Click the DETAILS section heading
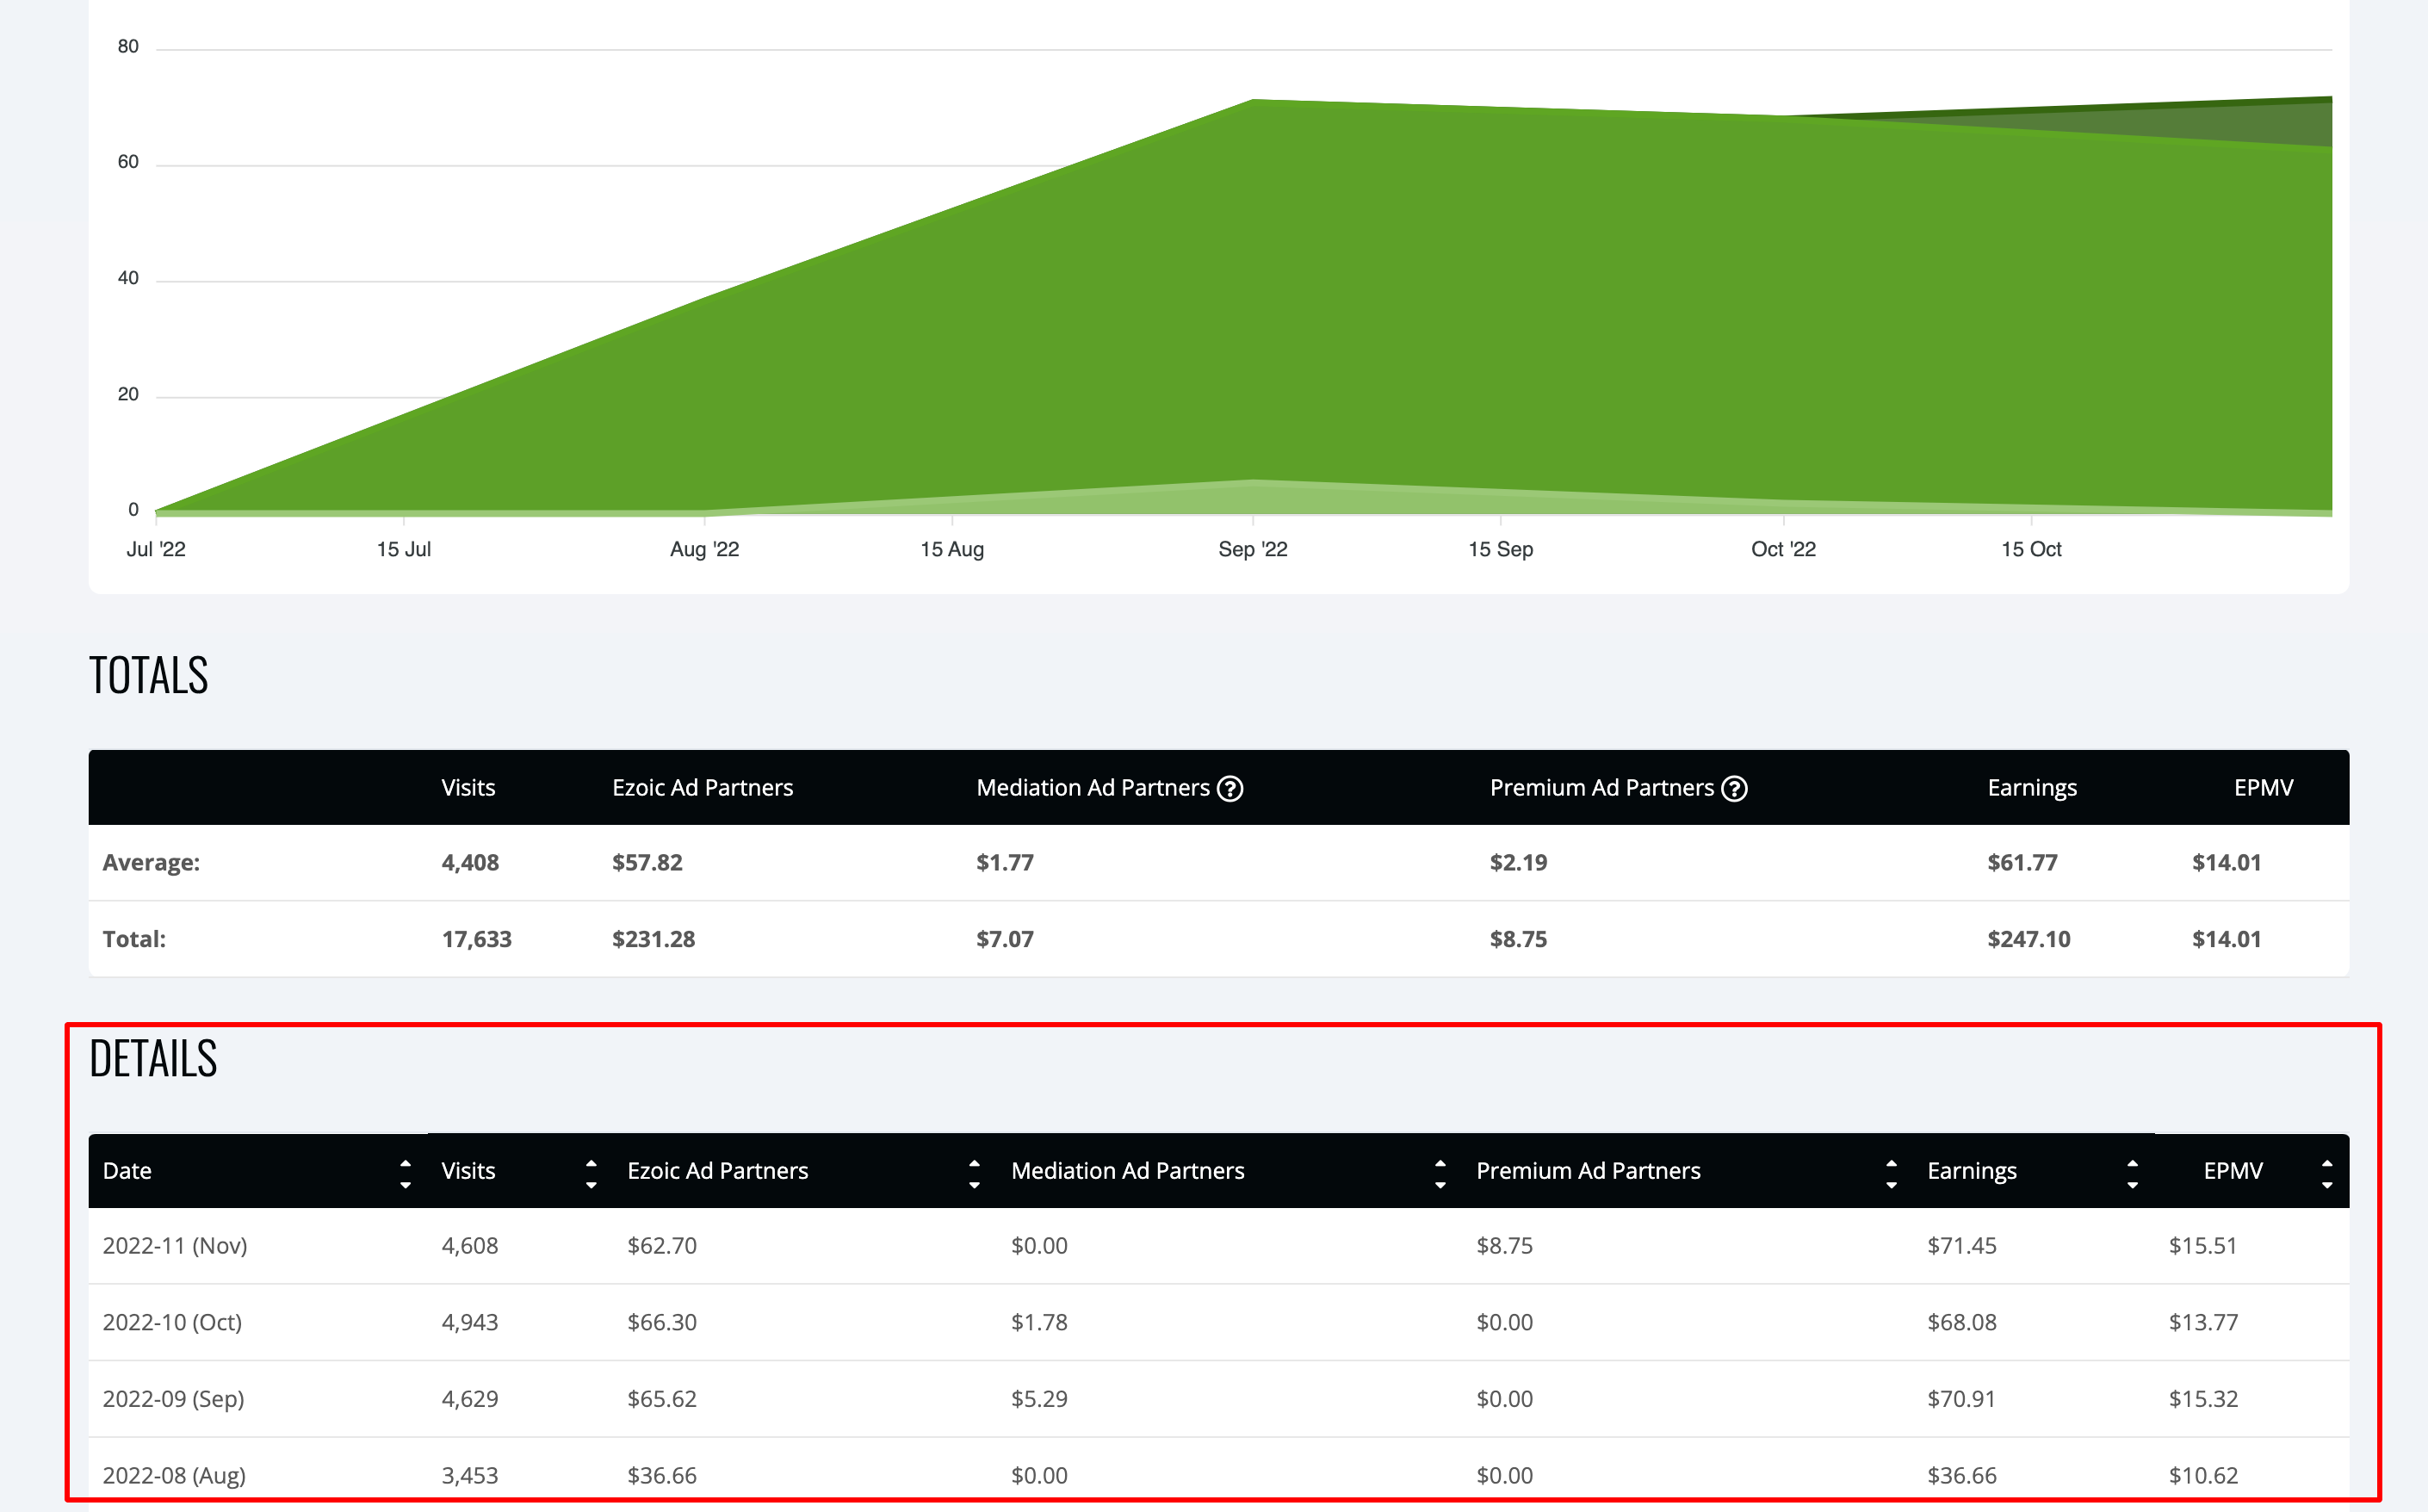This screenshot has height=1512, width=2428. (x=153, y=1059)
